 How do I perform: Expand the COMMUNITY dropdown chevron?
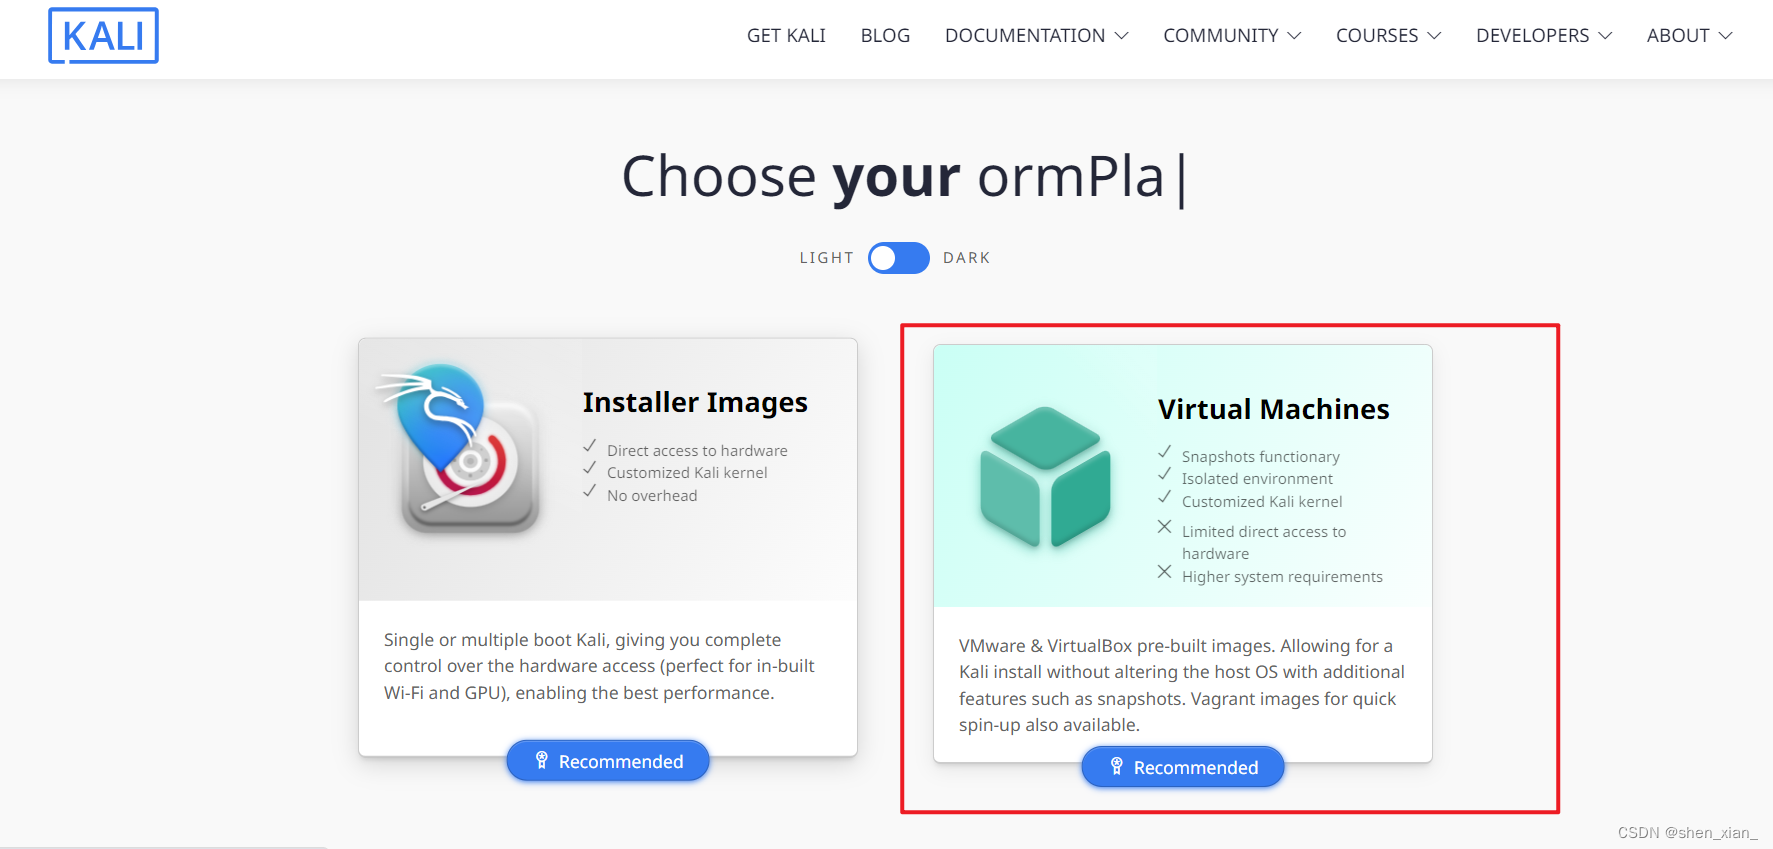tap(1294, 36)
